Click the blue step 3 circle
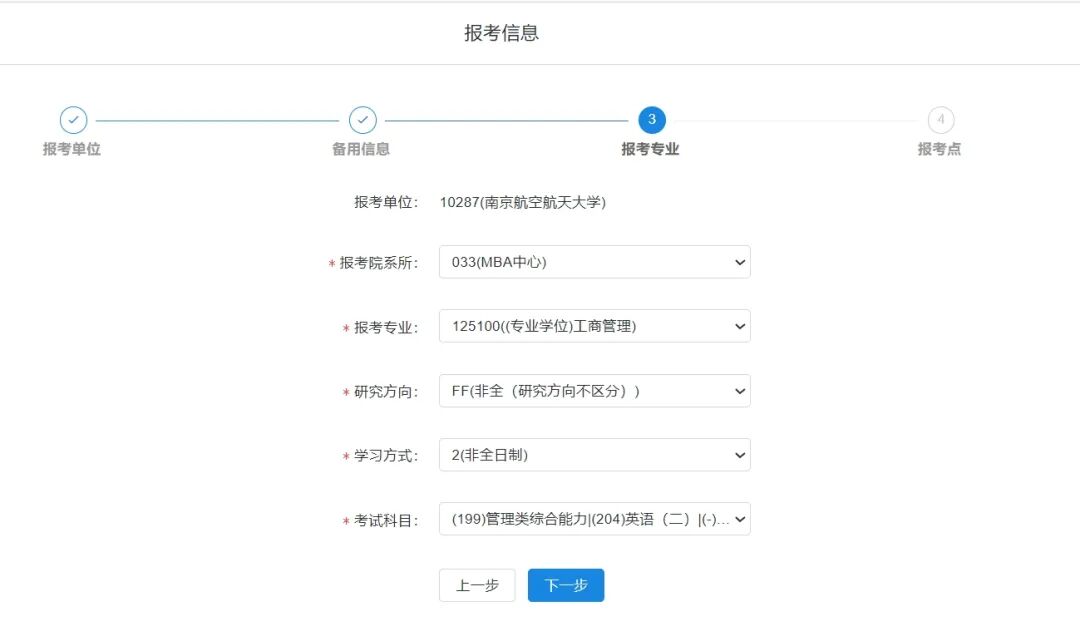1080x641 pixels. click(652, 120)
